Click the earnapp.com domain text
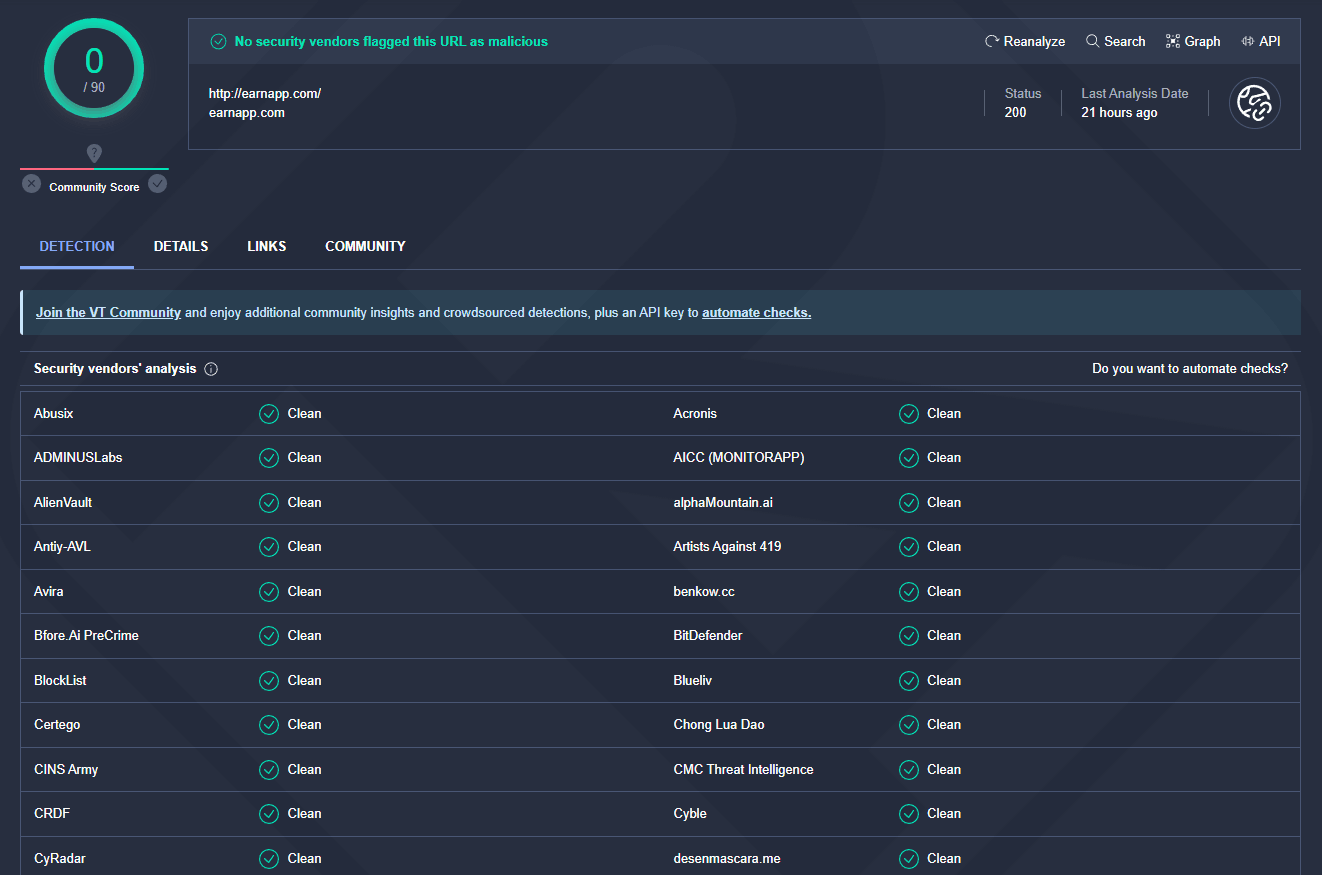1322x875 pixels. [247, 113]
